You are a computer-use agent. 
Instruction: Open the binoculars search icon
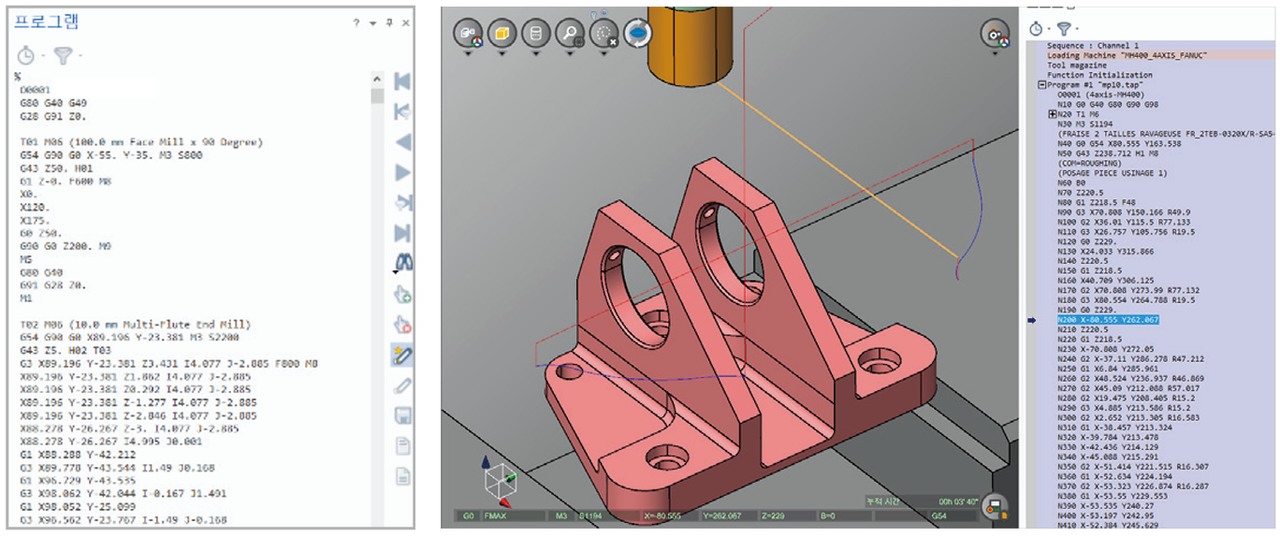point(403,262)
